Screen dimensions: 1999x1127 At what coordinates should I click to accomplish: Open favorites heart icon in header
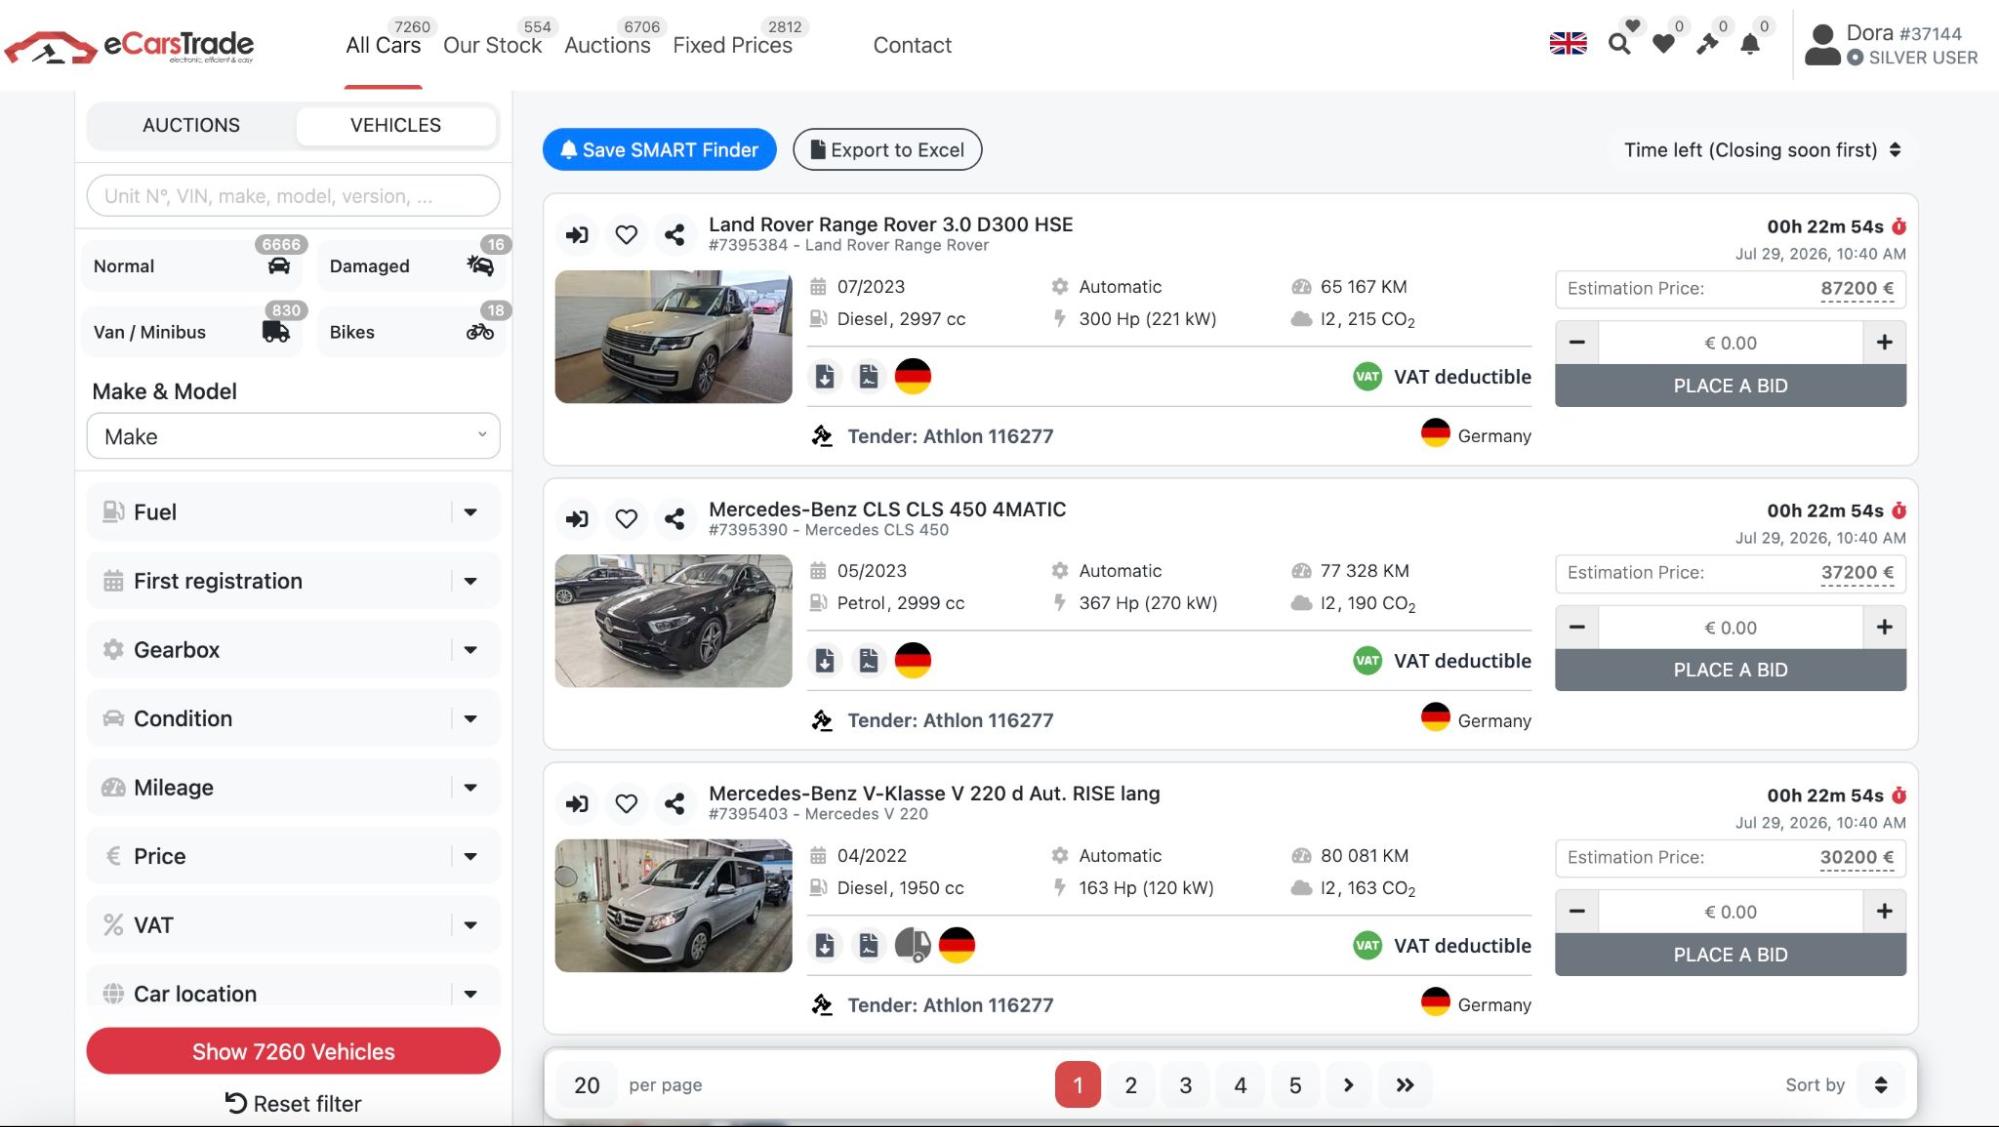coord(1663,44)
